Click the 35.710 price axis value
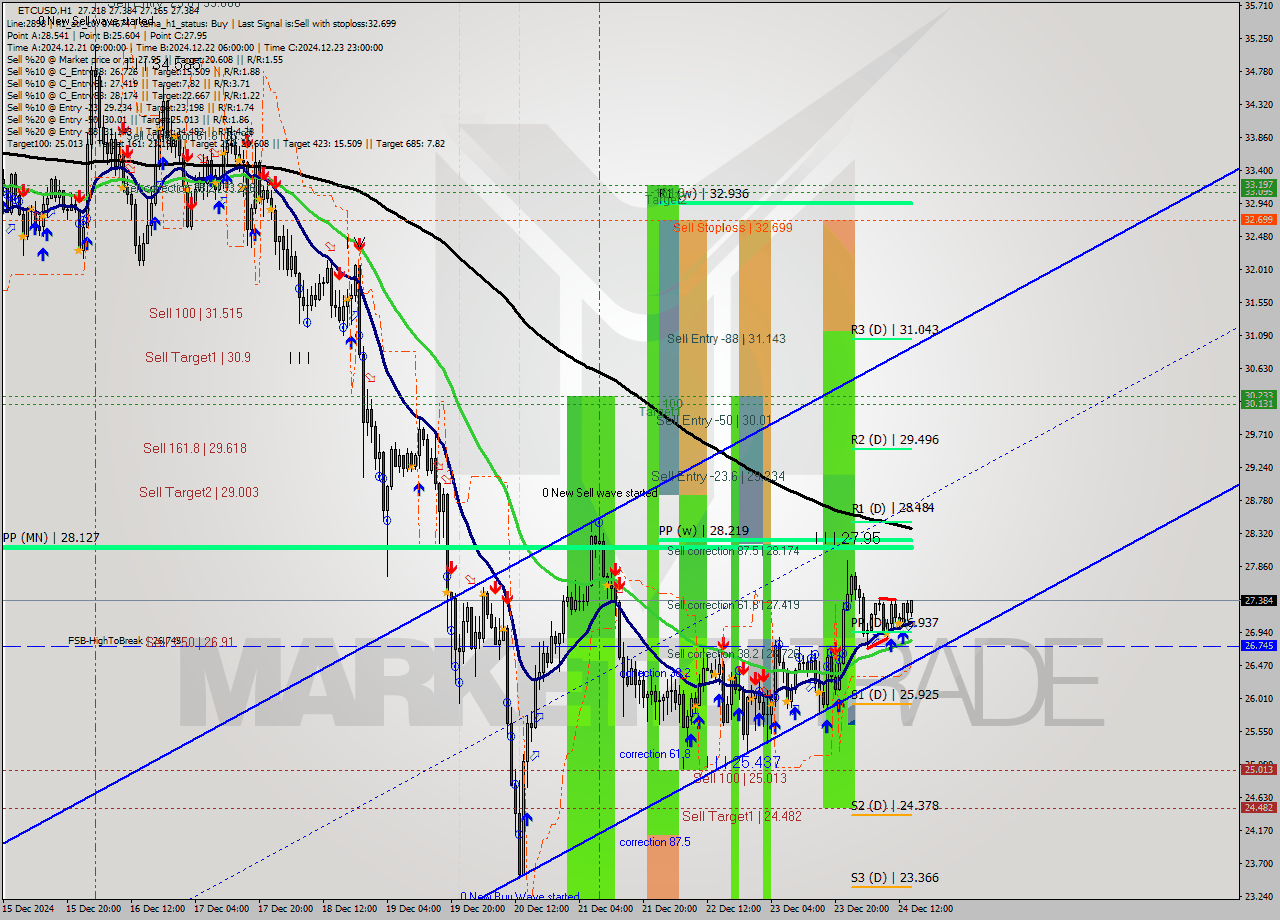1280x920 pixels. [1258, 6]
